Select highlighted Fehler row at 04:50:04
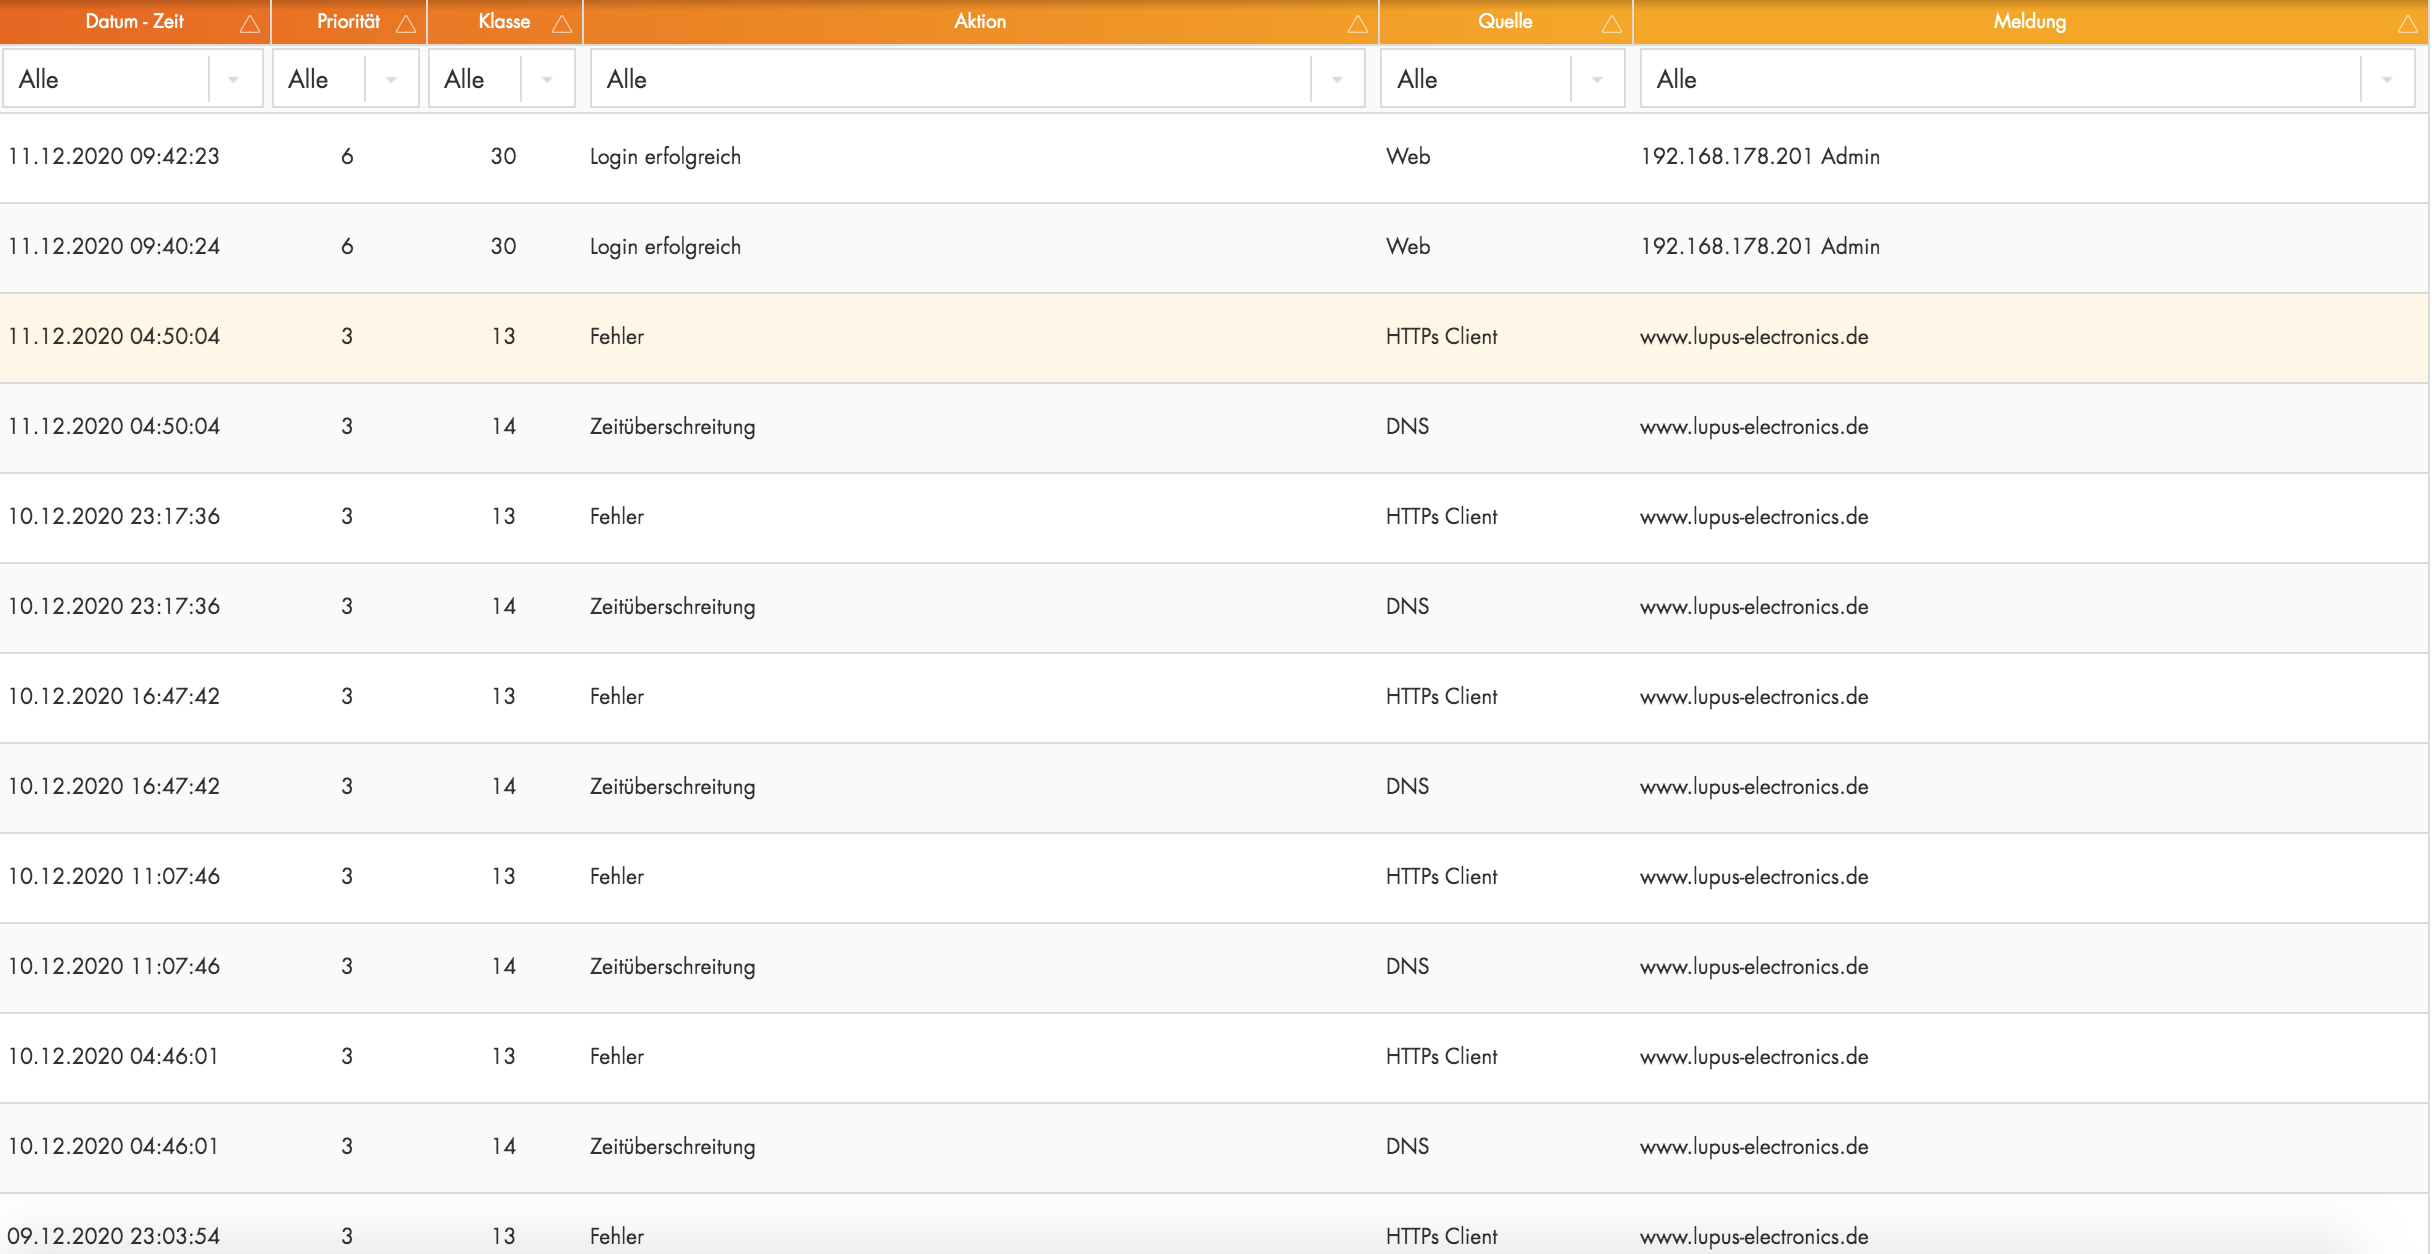 [x=617, y=337]
